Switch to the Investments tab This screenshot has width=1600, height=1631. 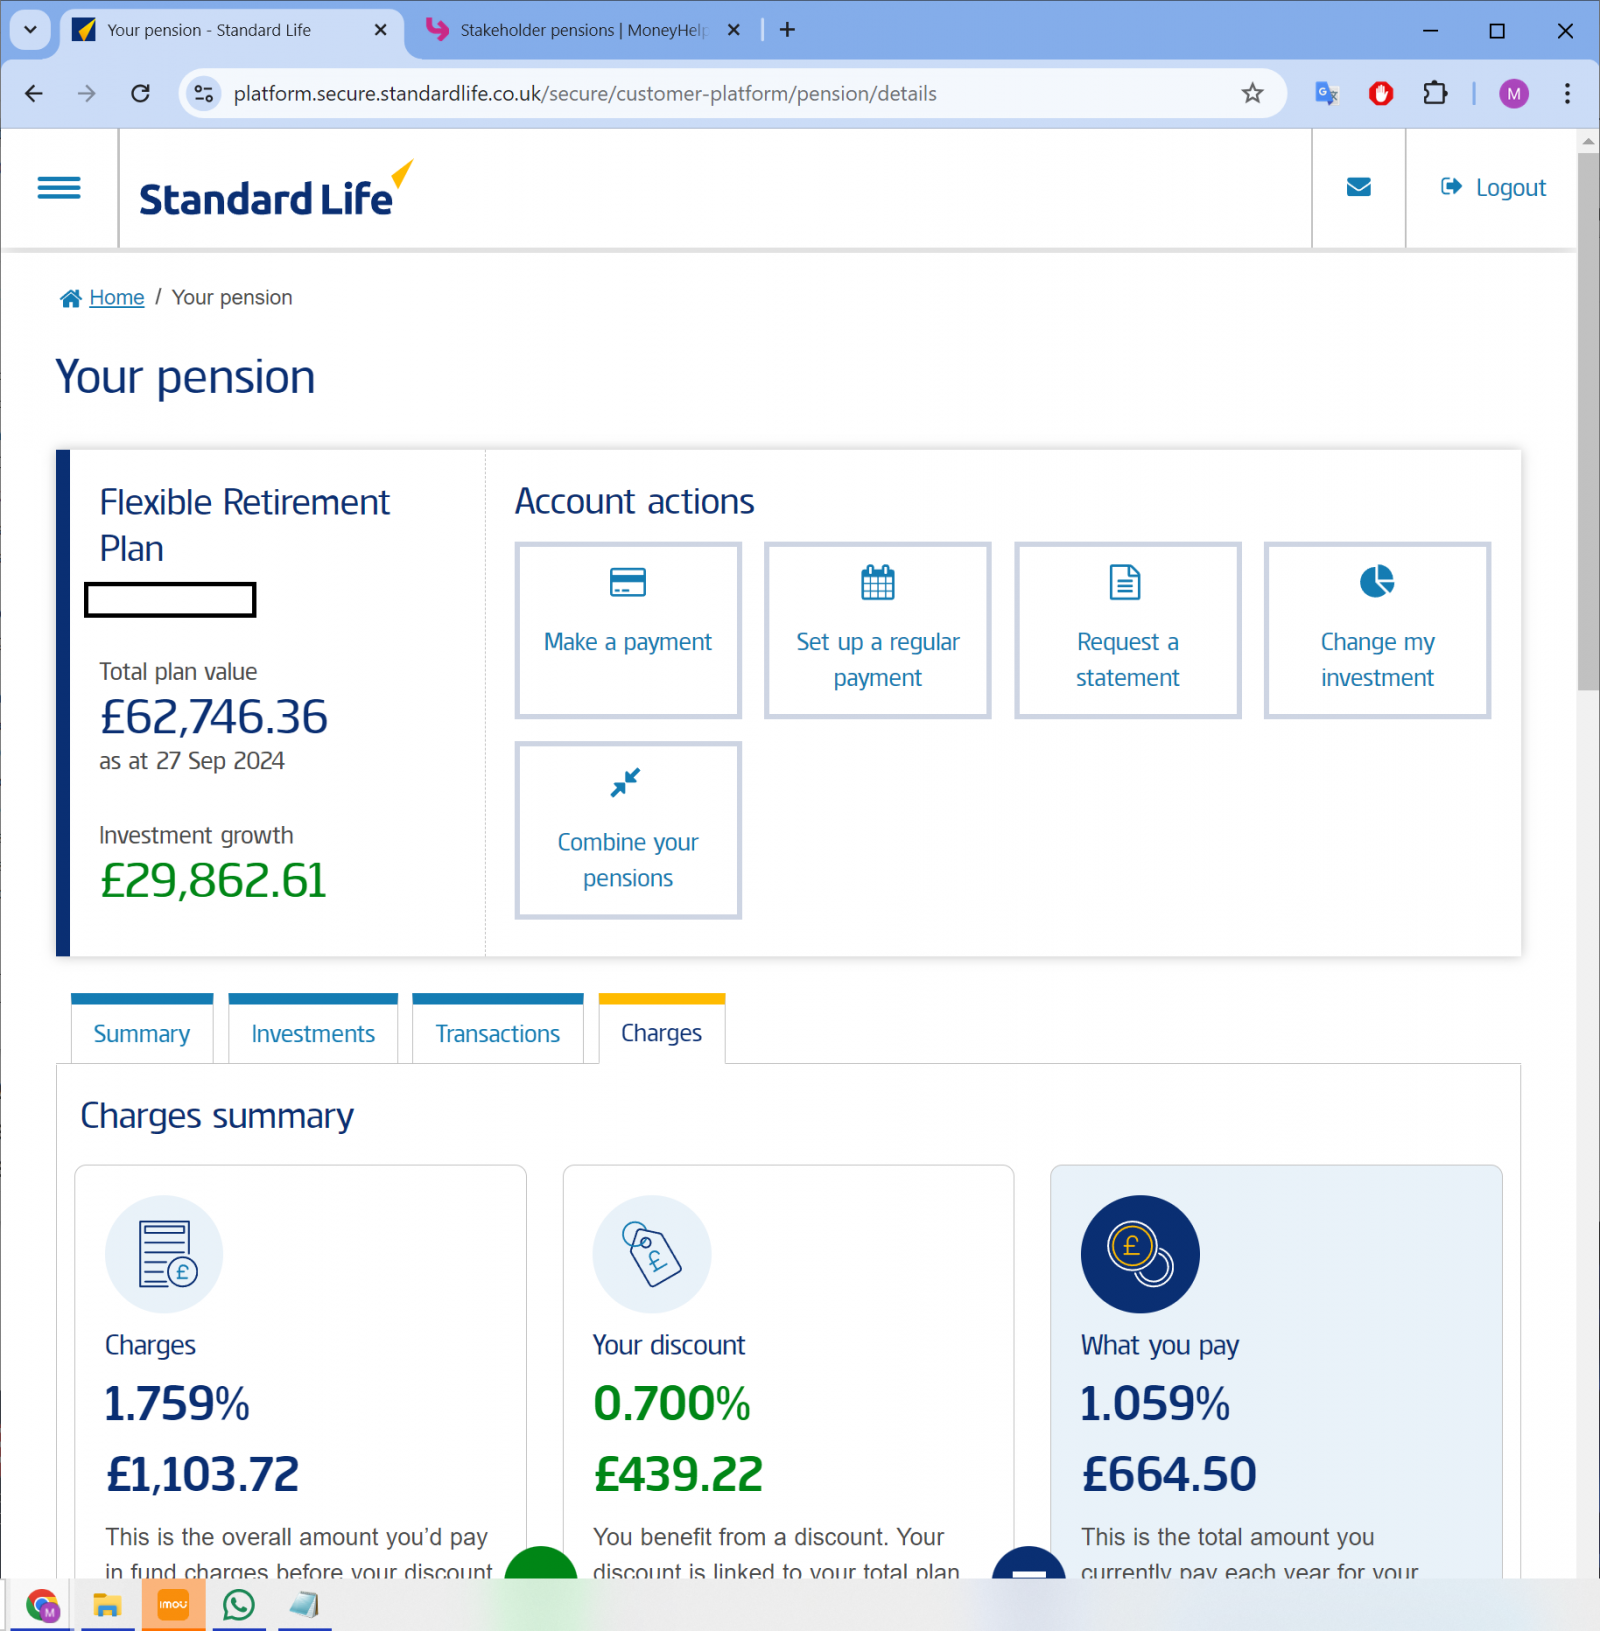tap(313, 1030)
